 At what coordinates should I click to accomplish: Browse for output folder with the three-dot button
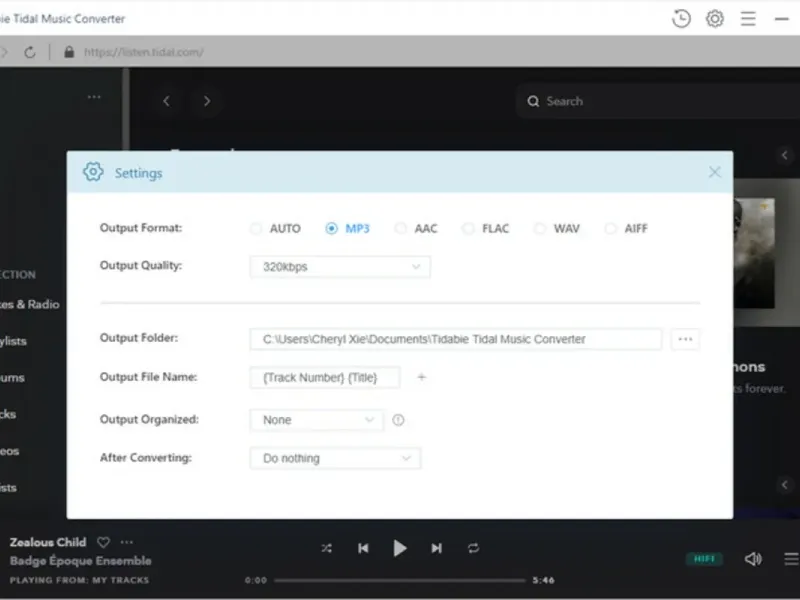click(685, 339)
